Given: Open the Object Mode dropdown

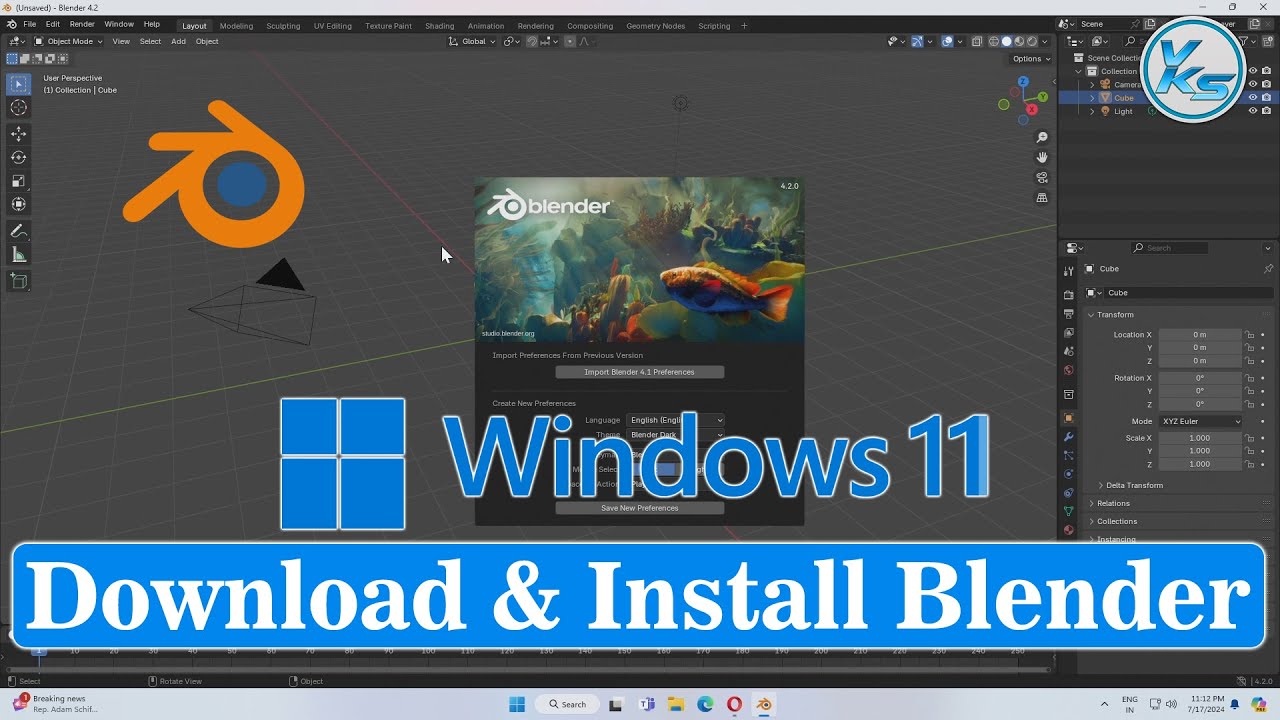Looking at the screenshot, I should (x=68, y=41).
